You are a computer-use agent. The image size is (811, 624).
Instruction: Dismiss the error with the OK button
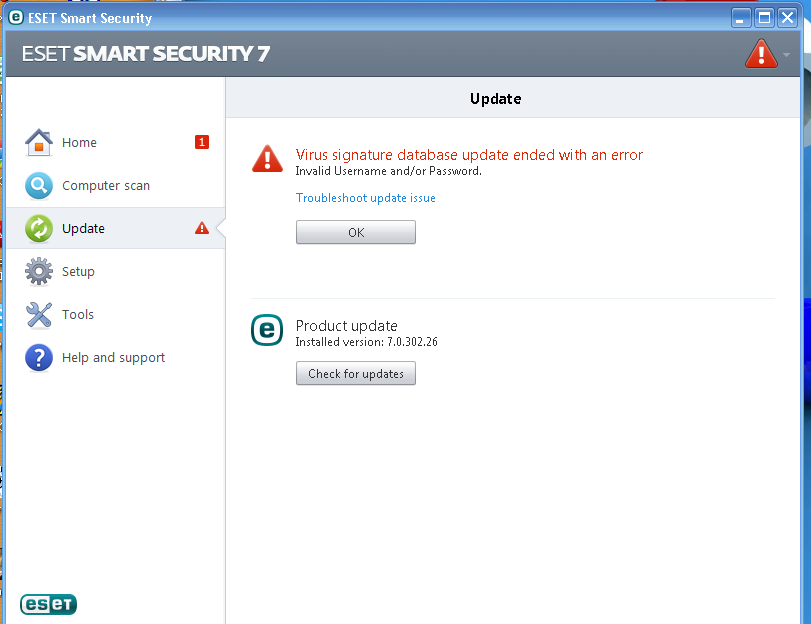pos(356,232)
